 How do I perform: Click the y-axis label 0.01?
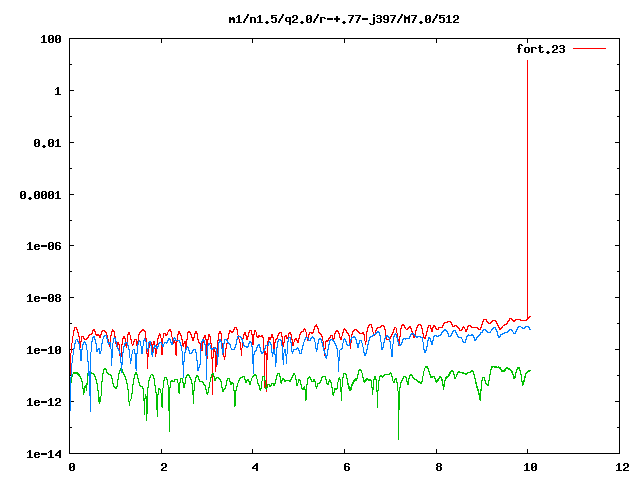(x=47, y=143)
